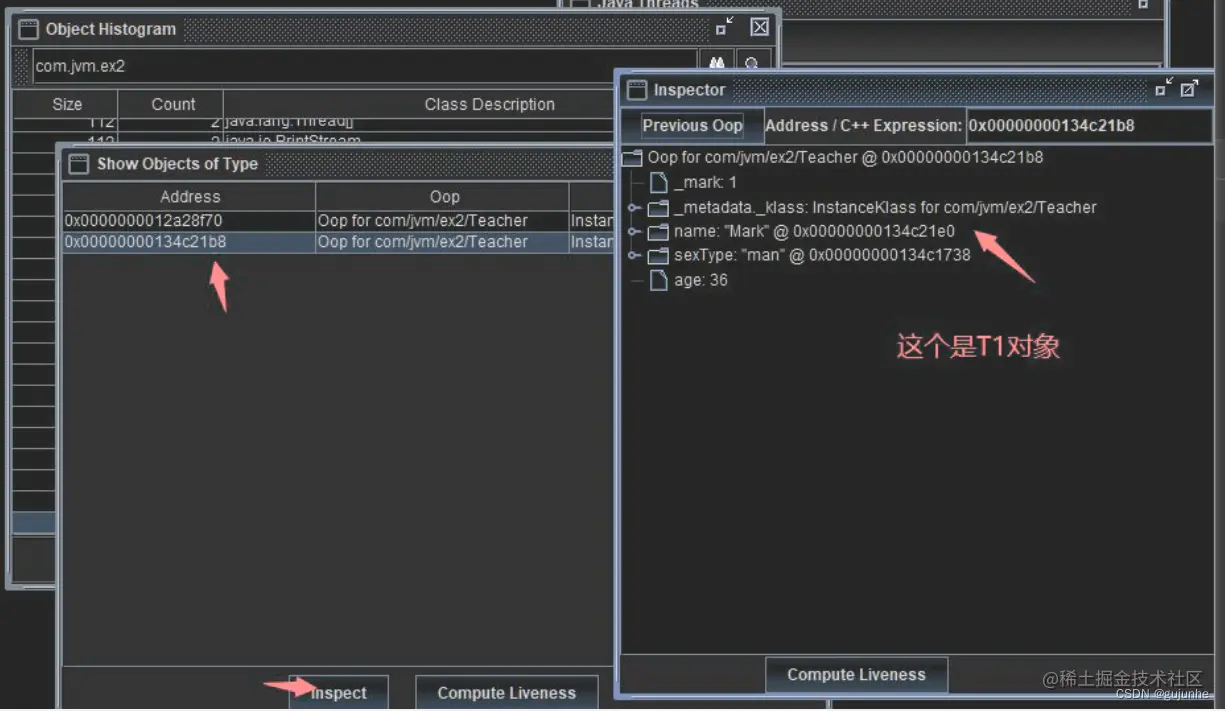Click the Inspector window title bar

(917, 90)
